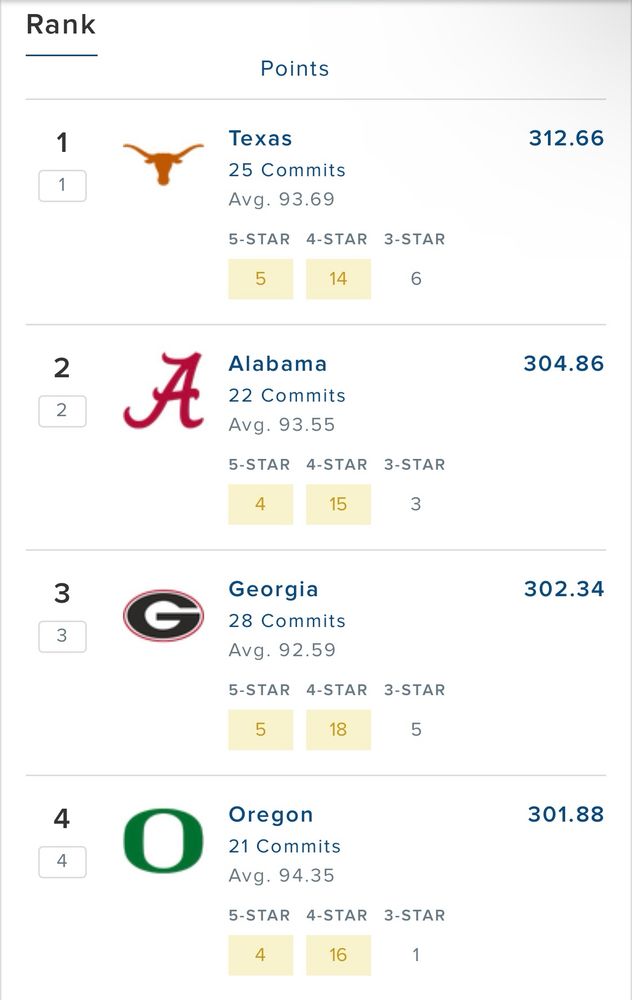Click Georgia's highlighted 4-star count of 18
The height and width of the screenshot is (1000, 632).
338,730
